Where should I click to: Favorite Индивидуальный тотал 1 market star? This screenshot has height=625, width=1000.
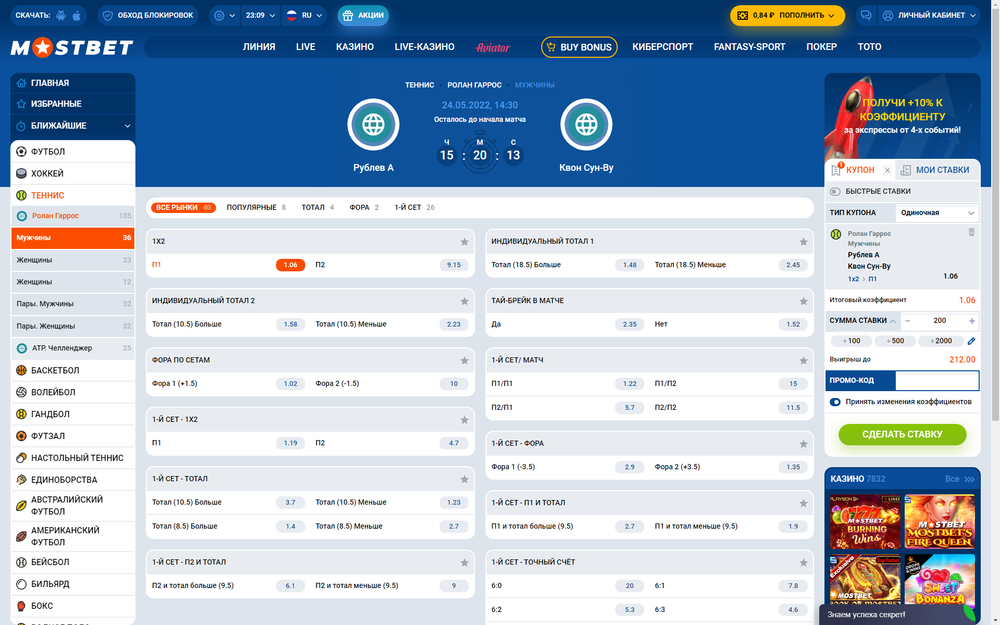coord(804,242)
